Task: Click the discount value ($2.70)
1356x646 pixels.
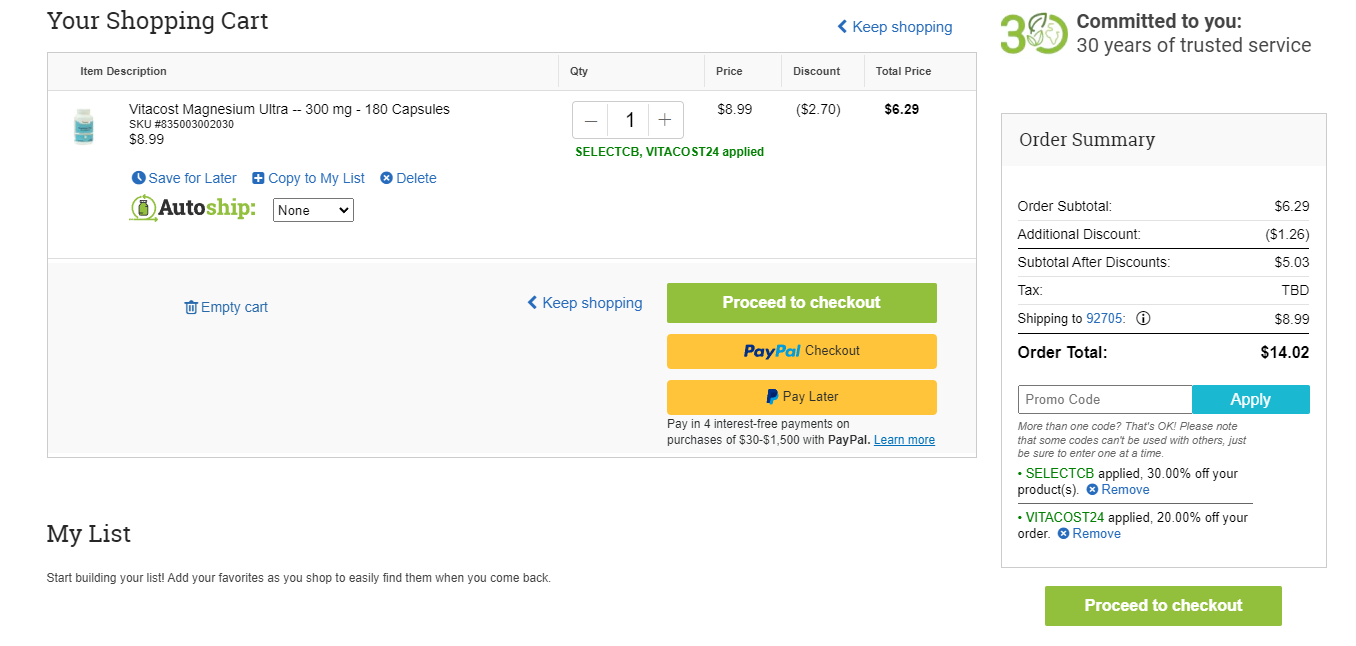Action: click(818, 109)
